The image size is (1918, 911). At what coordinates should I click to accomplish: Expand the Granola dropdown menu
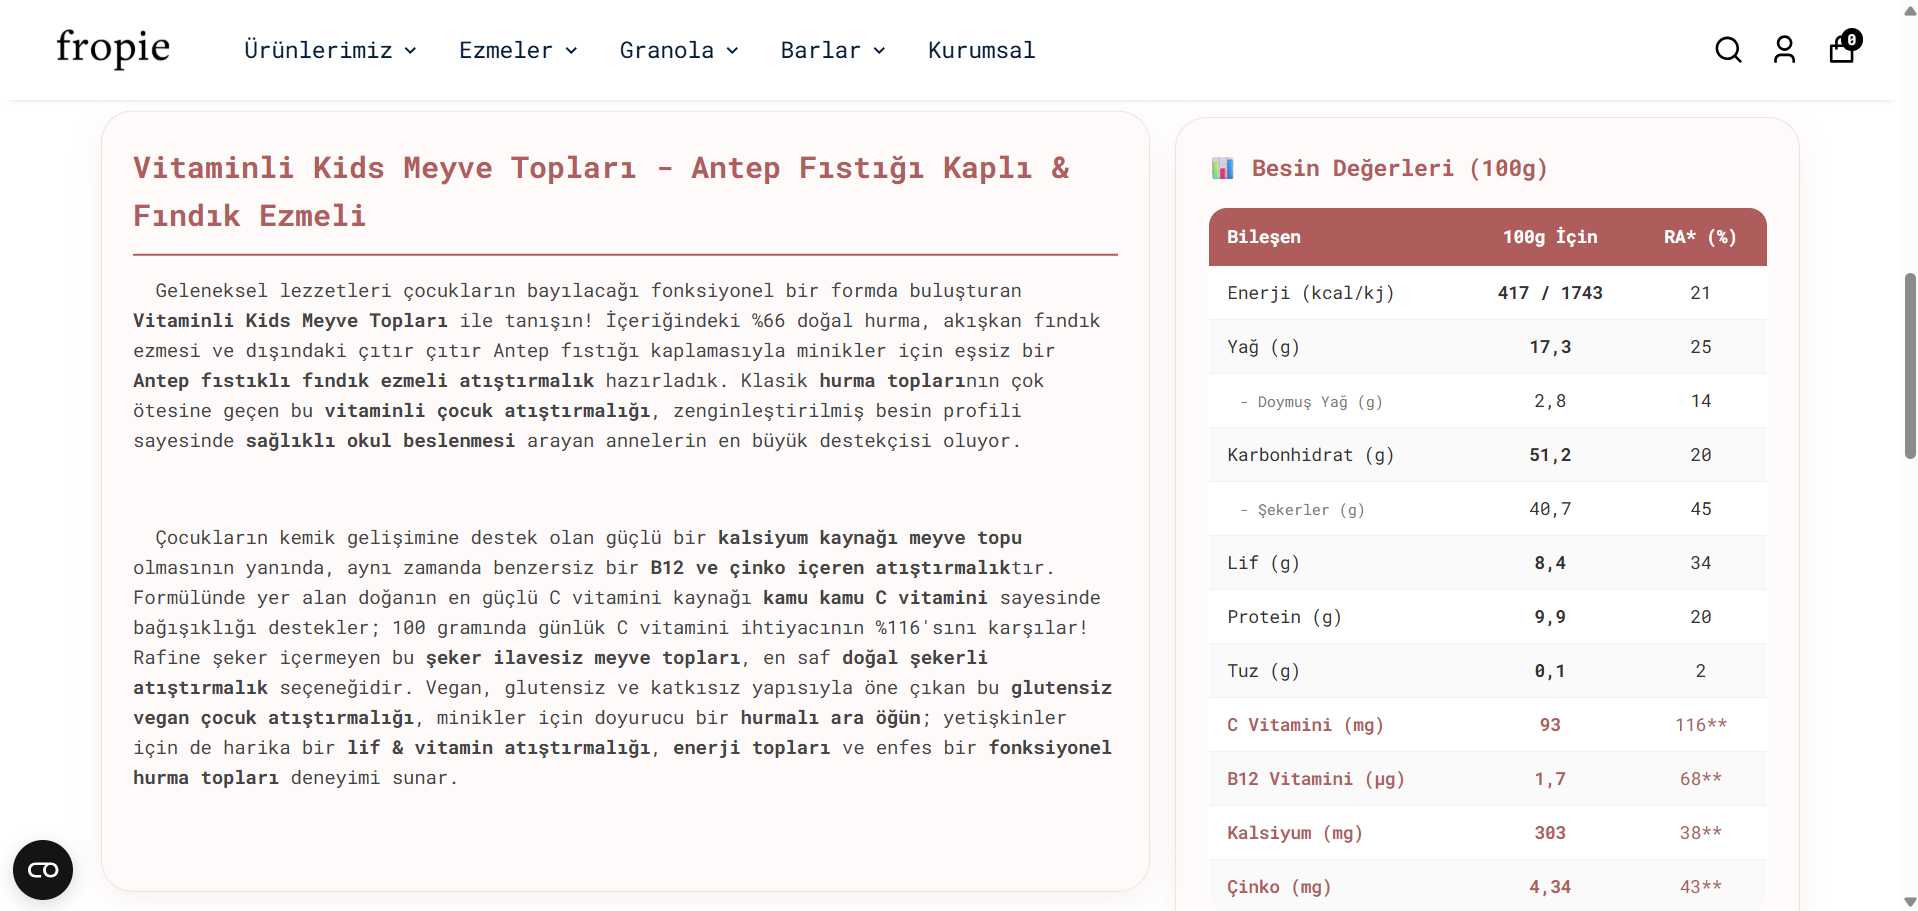pyautogui.click(x=678, y=50)
